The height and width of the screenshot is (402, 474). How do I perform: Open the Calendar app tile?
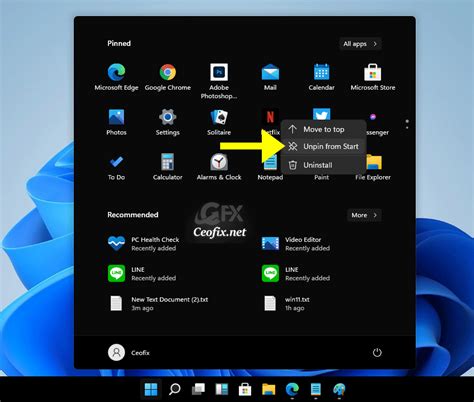(321, 77)
